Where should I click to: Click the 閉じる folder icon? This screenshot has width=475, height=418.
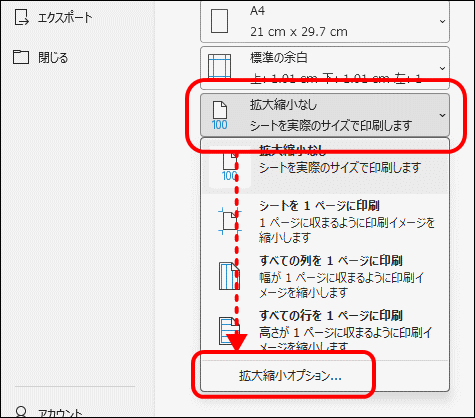[21, 57]
